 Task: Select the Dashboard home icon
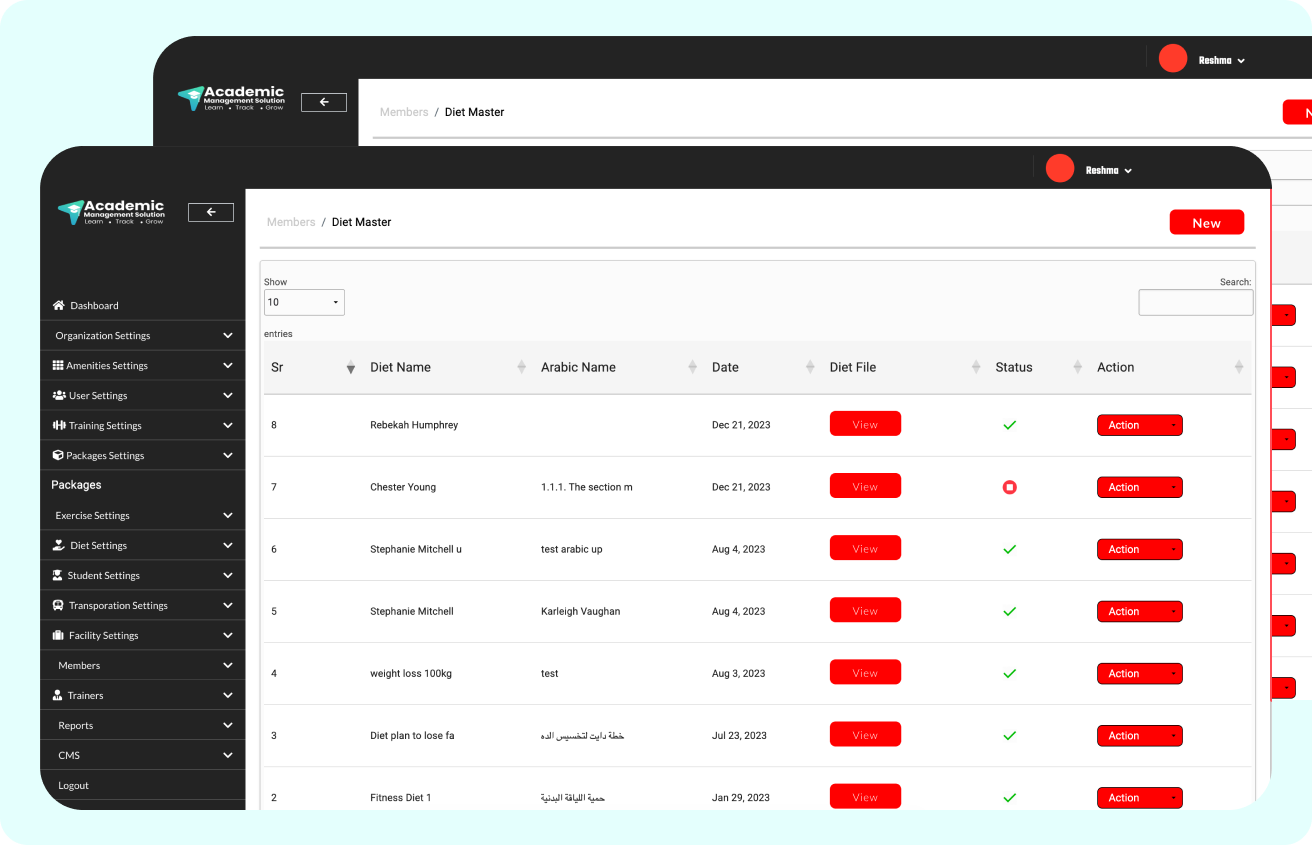click(58, 305)
